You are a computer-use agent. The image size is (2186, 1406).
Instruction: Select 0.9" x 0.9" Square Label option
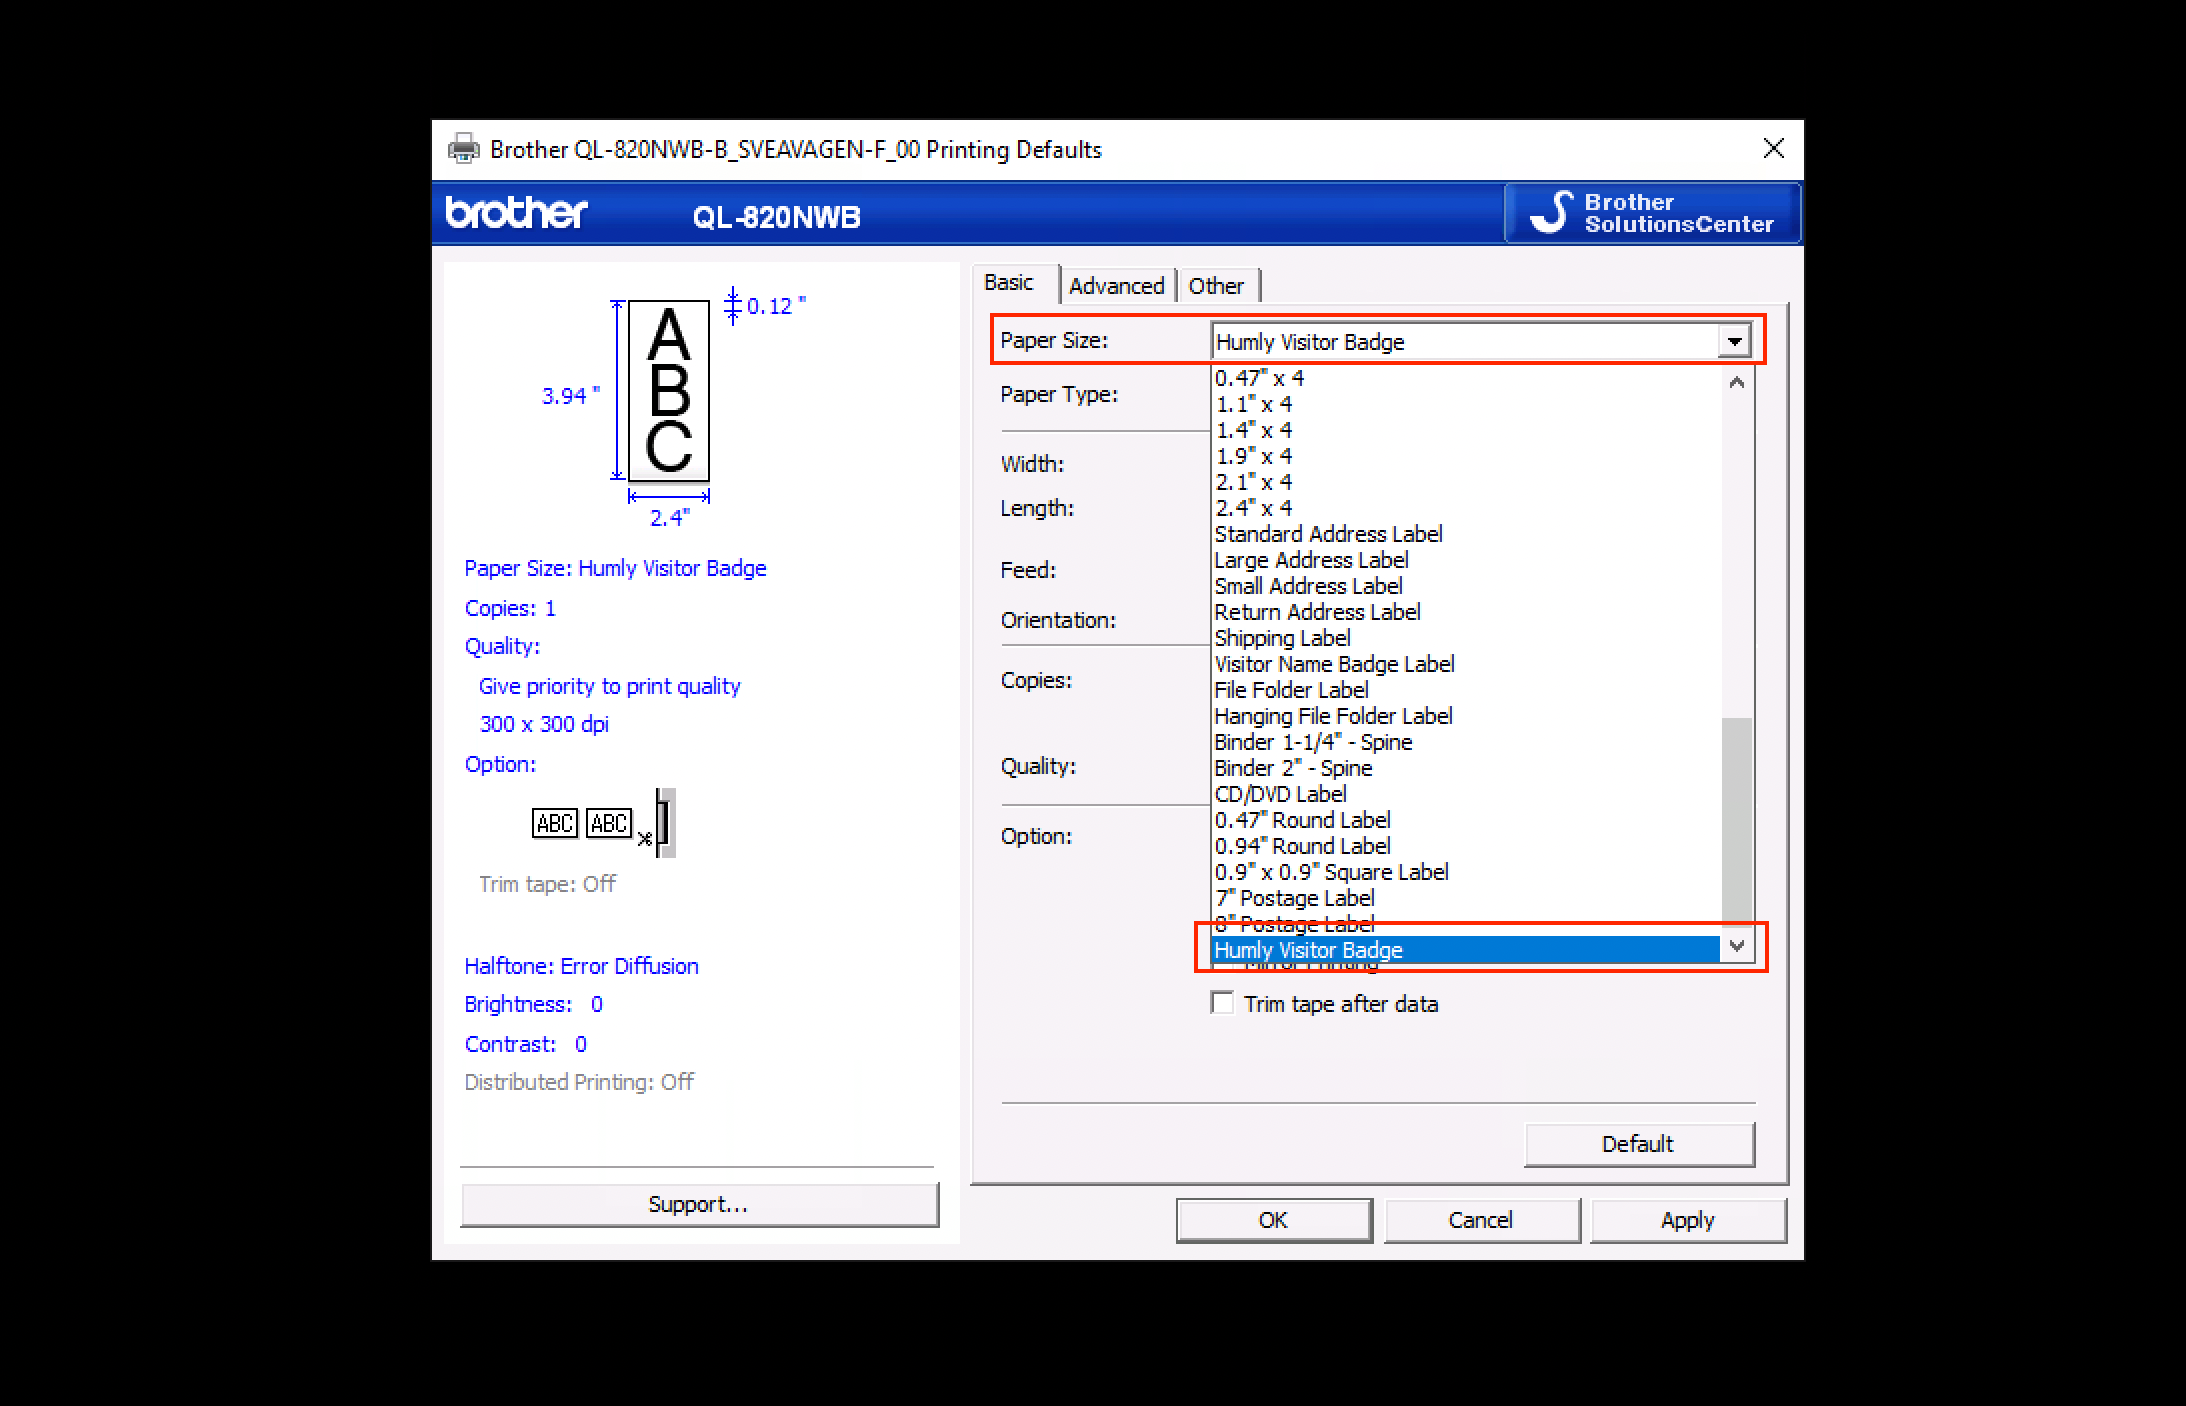(x=1467, y=872)
